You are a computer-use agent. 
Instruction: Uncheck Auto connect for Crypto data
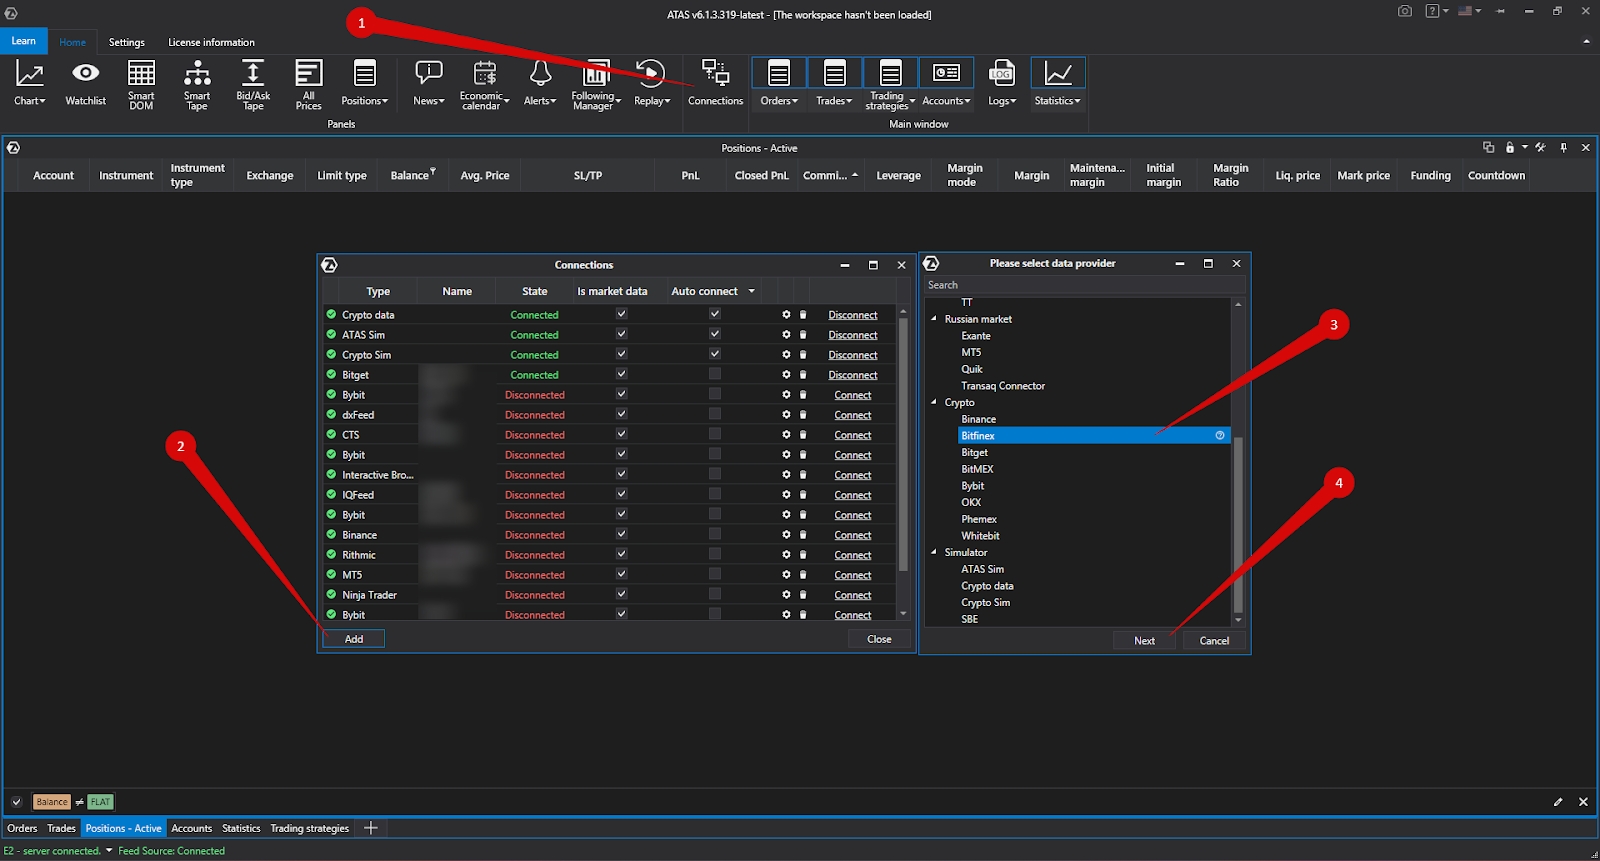[x=715, y=314]
